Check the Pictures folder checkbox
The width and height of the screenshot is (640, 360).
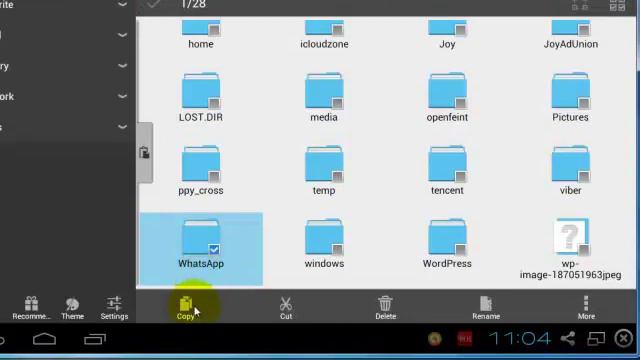click(x=584, y=103)
